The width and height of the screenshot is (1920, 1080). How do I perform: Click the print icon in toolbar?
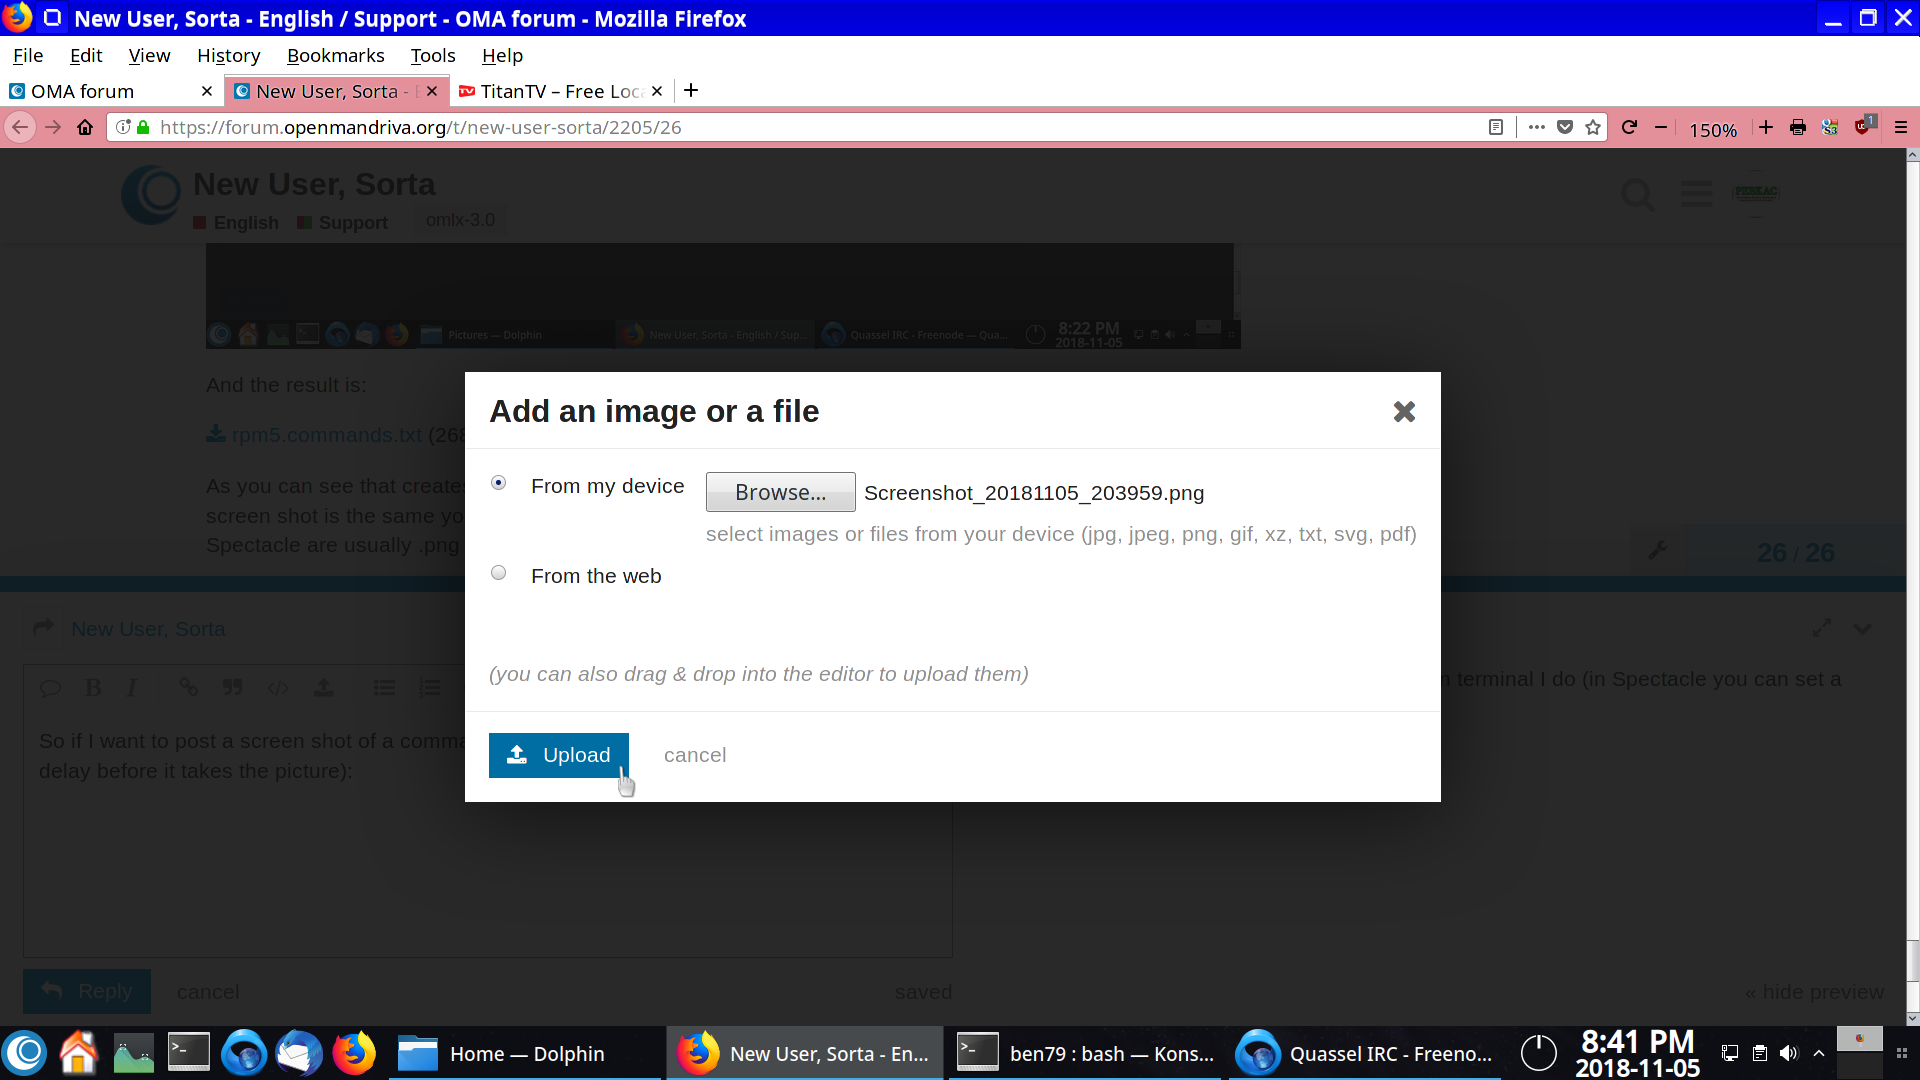click(x=1798, y=127)
